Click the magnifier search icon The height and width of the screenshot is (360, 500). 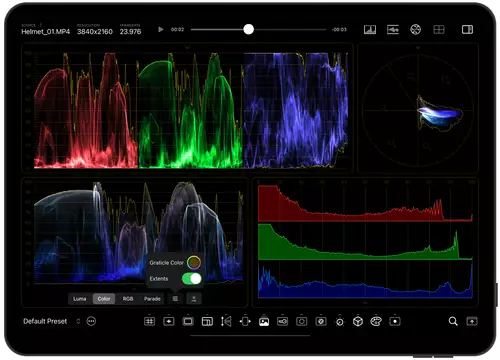pyautogui.click(x=453, y=321)
